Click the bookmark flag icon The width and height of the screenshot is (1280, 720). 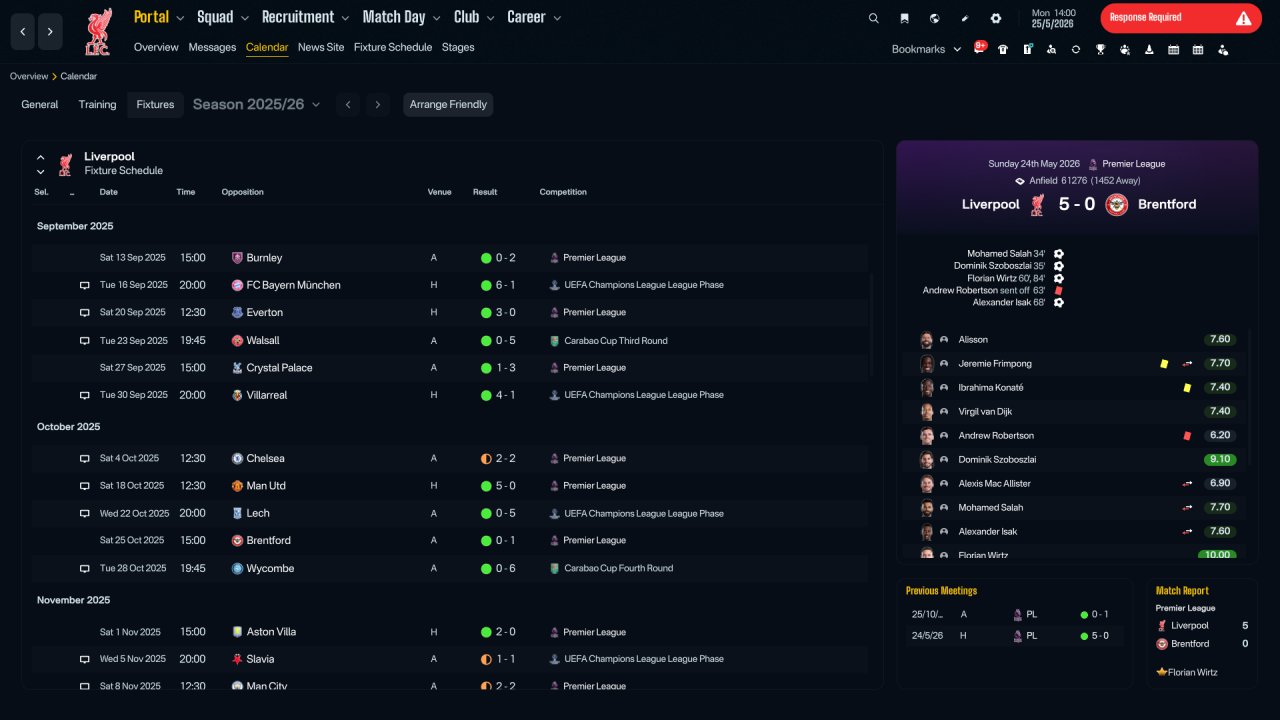point(904,18)
